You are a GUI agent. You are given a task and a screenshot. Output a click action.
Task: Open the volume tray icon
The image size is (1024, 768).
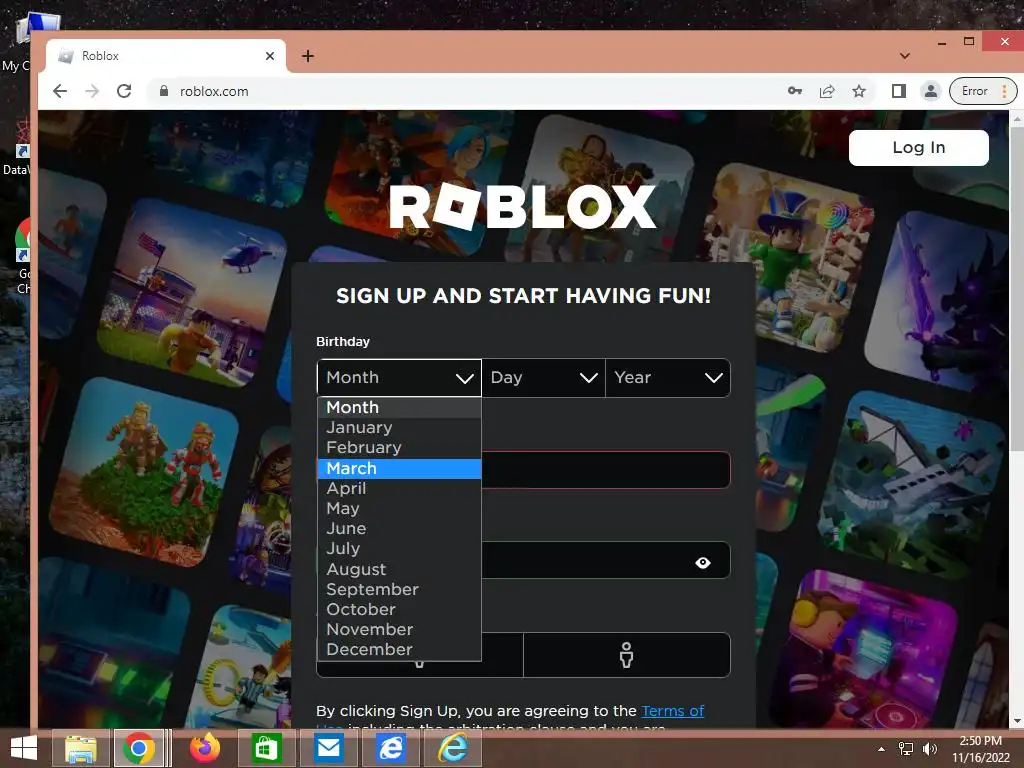tap(929, 749)
